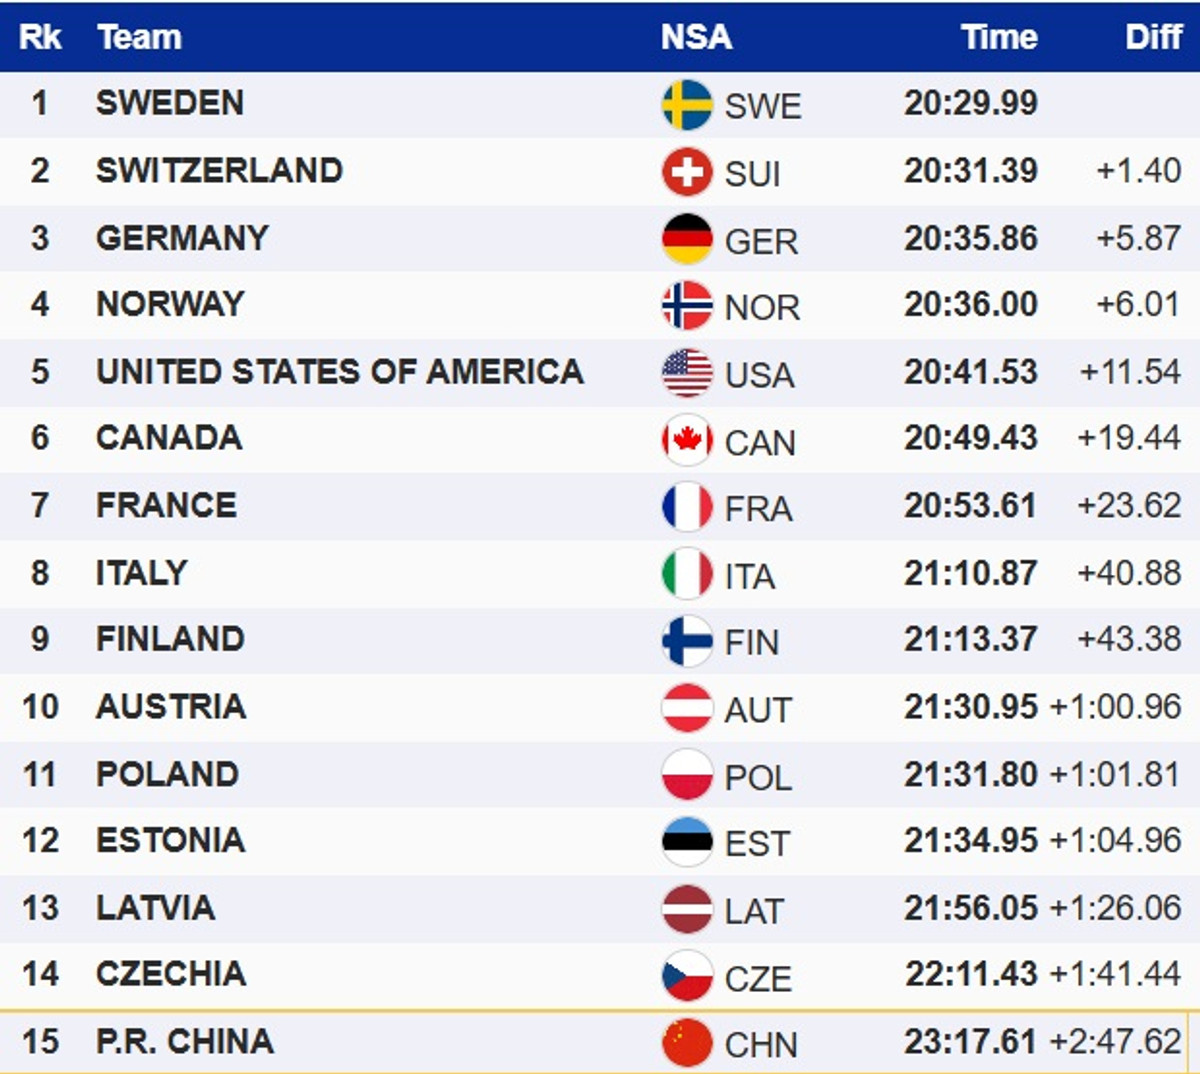Click the Switzerland flag icon
The height and width of the screenshot is (1074, 1200).
pyautogui.click(x=687, y=172)
